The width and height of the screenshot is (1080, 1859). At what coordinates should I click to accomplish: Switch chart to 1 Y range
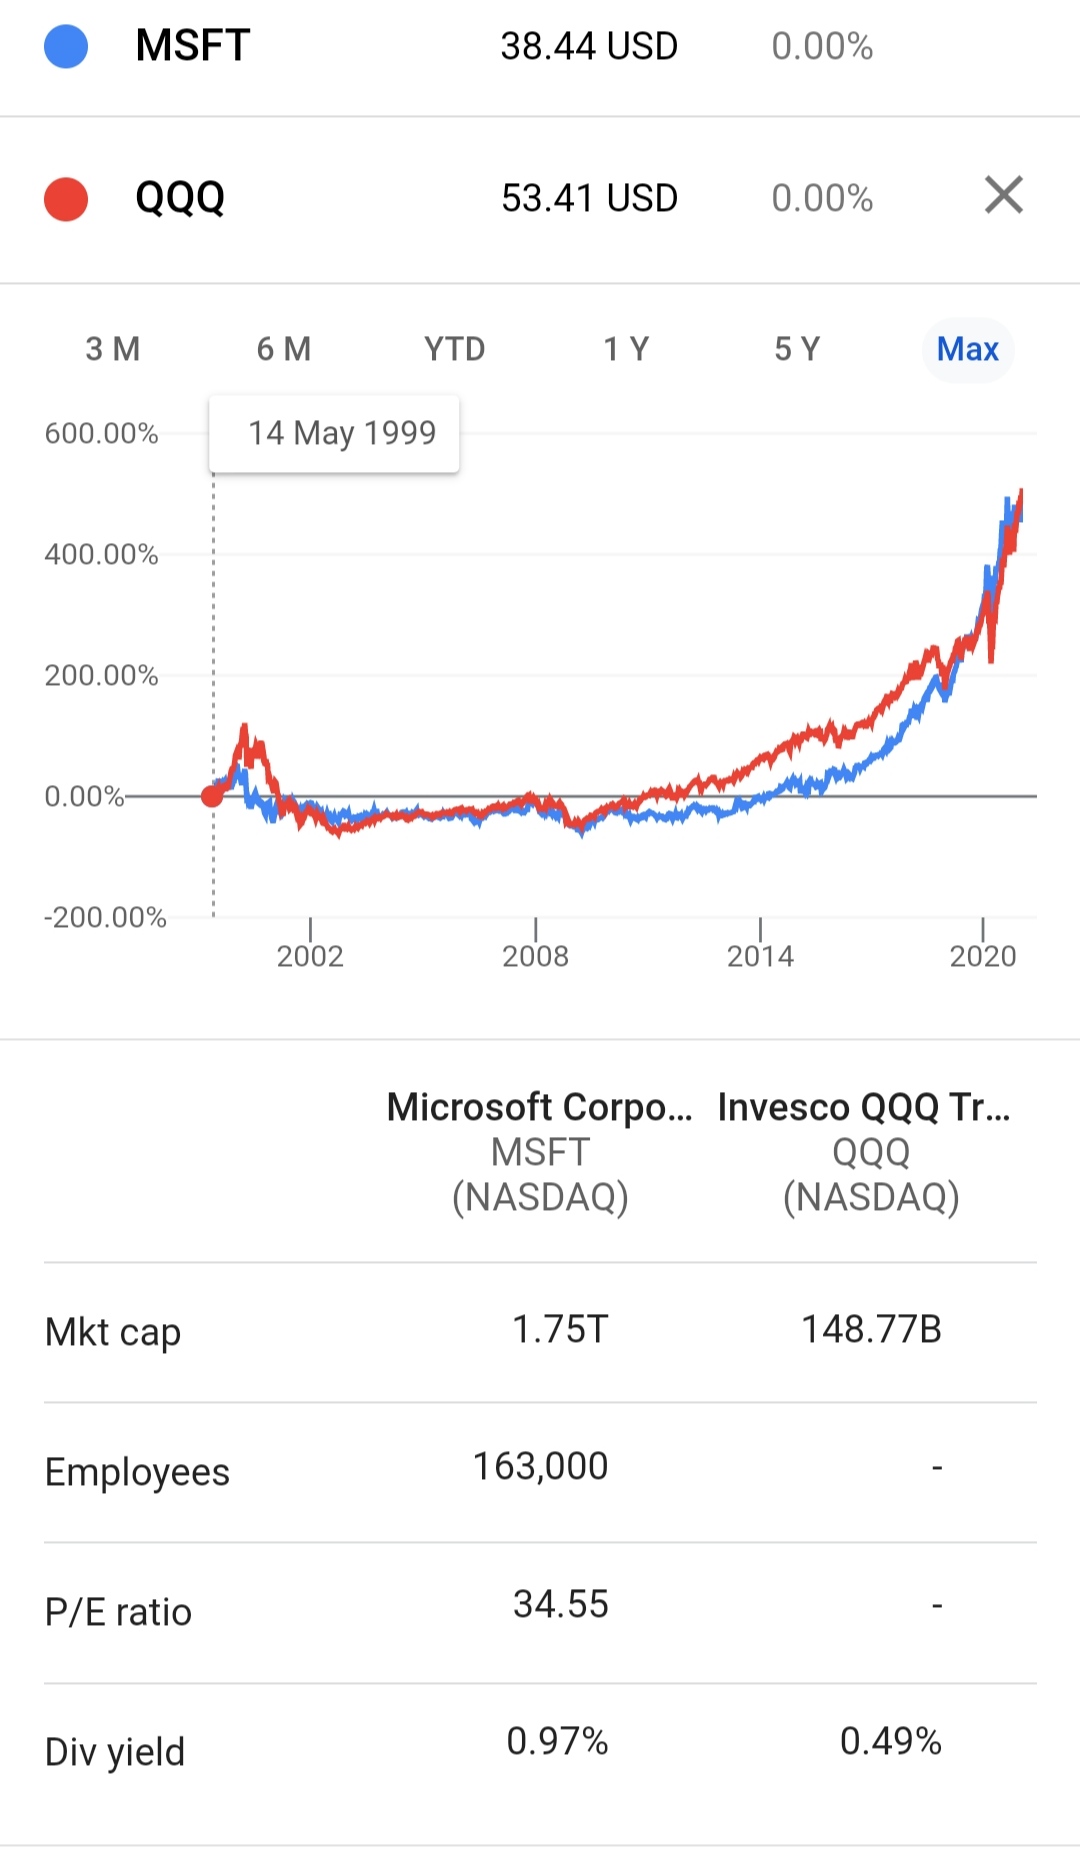point(626,349)
